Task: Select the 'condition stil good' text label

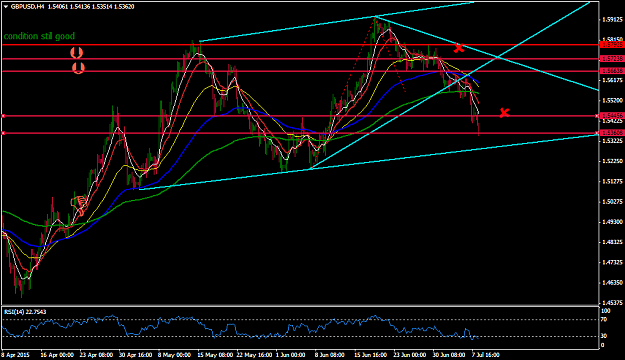Action: pyautogui.click(x=39, y=36)
